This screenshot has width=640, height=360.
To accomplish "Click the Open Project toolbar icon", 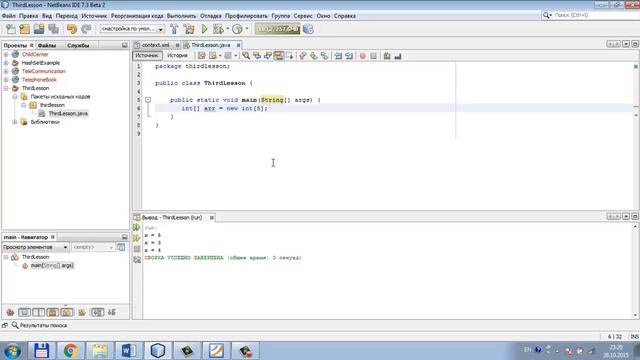I will 39,29.
